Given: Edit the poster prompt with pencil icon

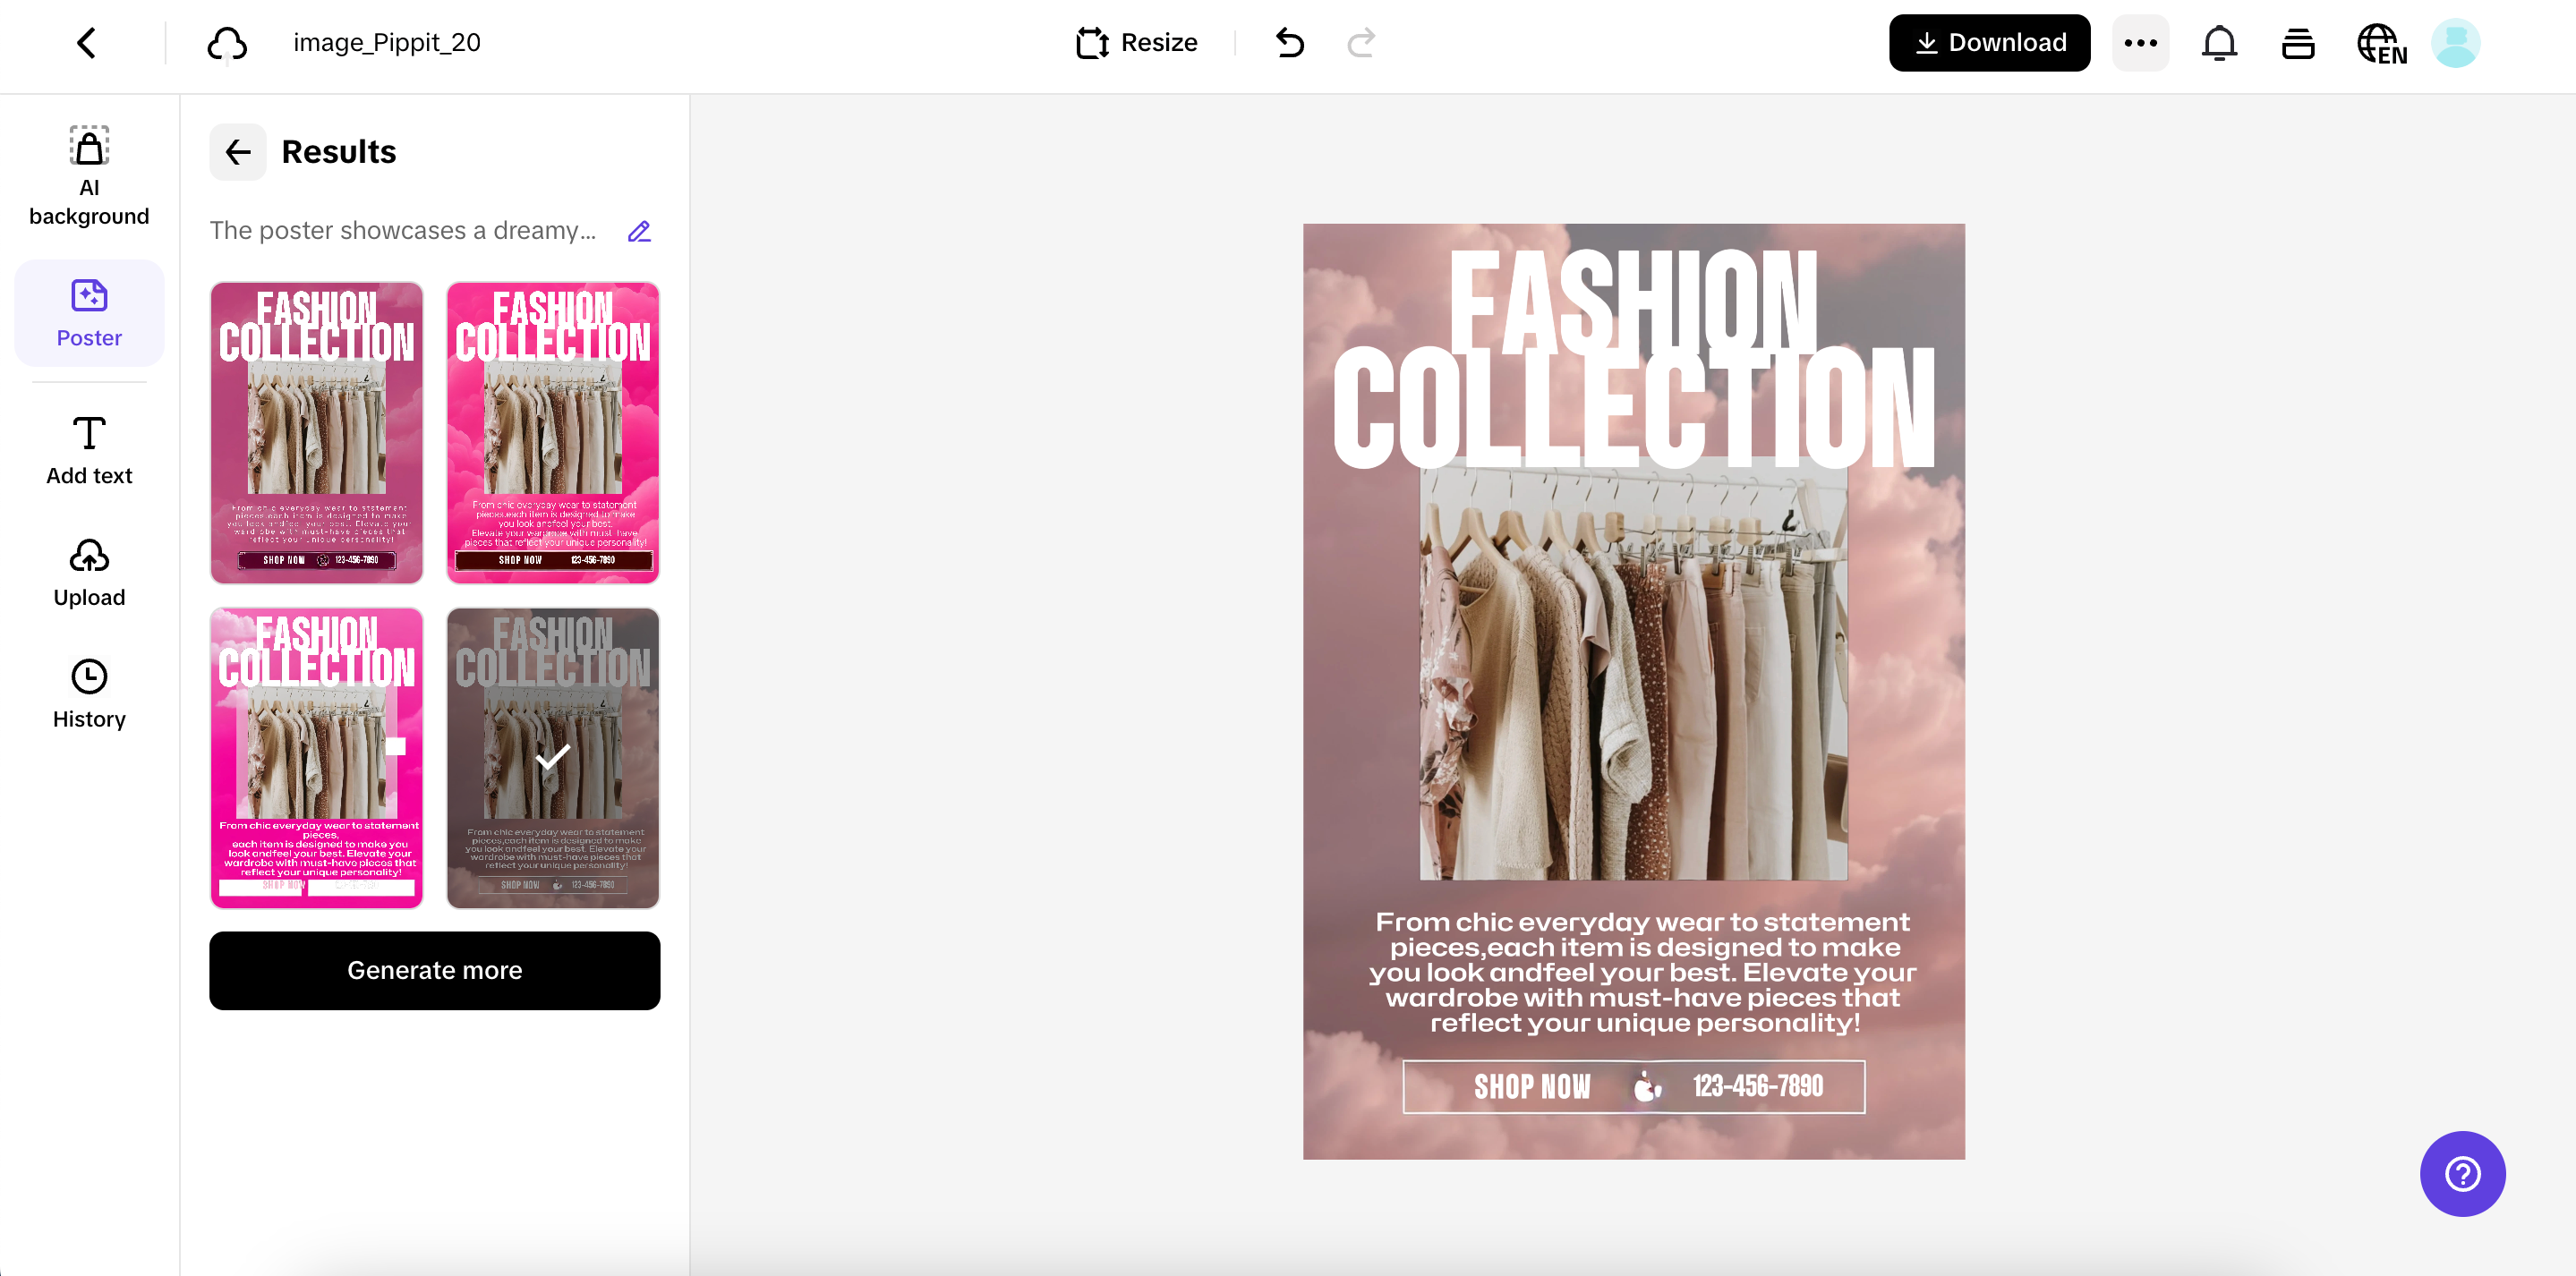Looking at the screenshot, I should [x=639, y=231].
